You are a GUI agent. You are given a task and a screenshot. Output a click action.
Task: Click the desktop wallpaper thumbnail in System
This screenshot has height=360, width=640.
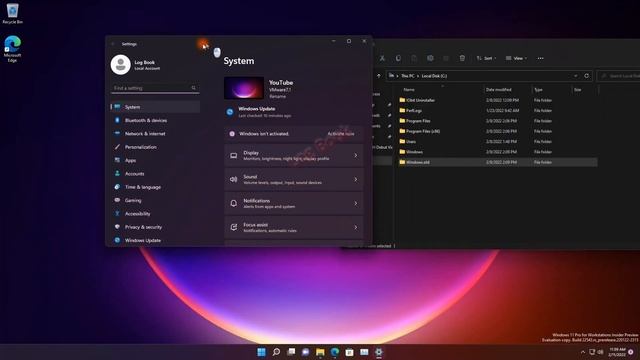point(244,88)
